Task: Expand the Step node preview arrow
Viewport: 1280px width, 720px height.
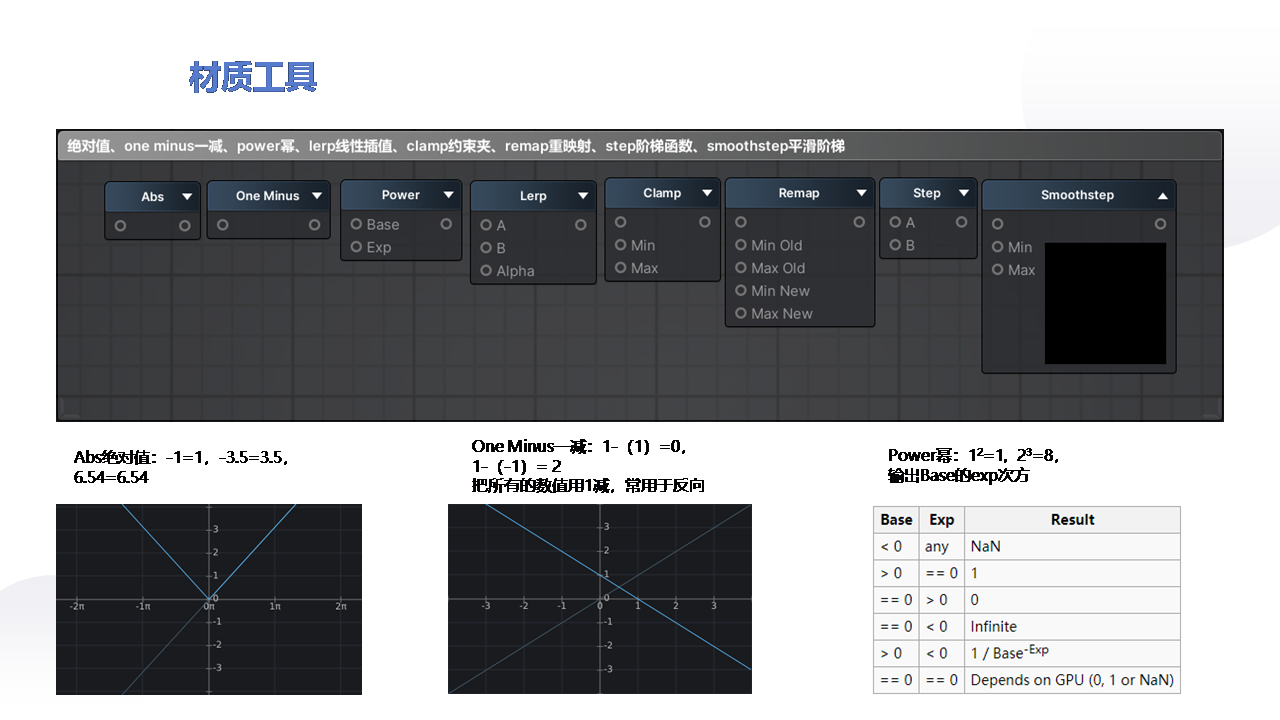Action: pyautogui.click(x=964, y=193)
